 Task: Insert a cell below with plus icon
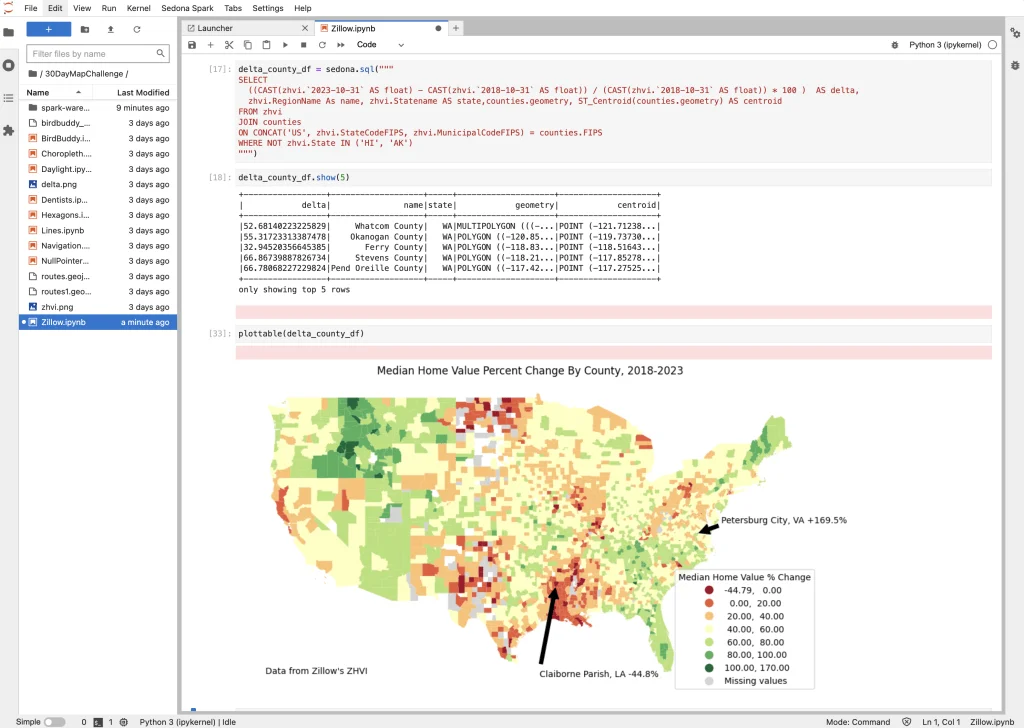coord(210,45)
